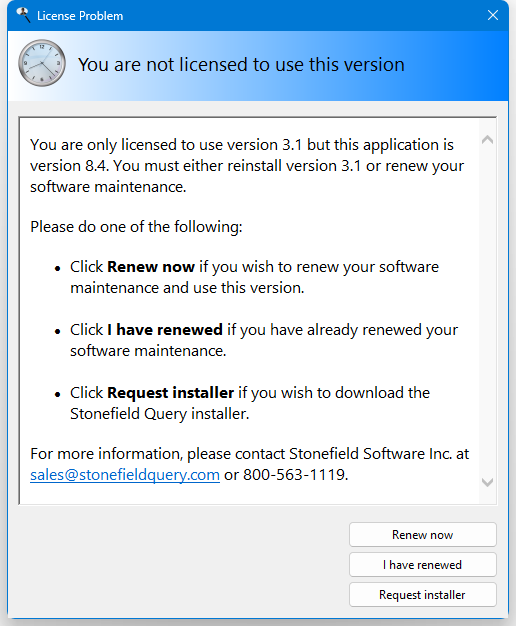The height and width of the screenshot is (626, 516).
Task: Close the License Problem dialog
Action: coord(493,15)
